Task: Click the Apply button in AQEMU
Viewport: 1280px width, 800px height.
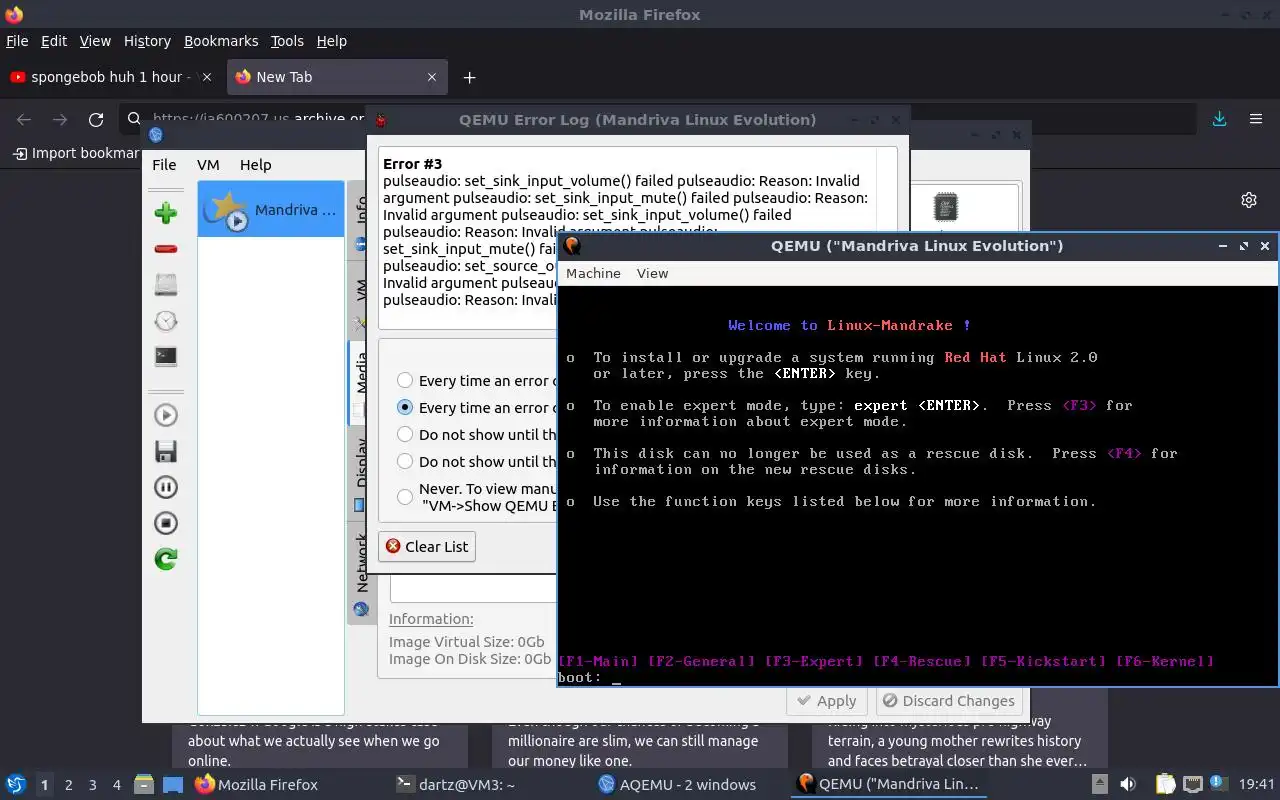Action: [x=826, y=701]
